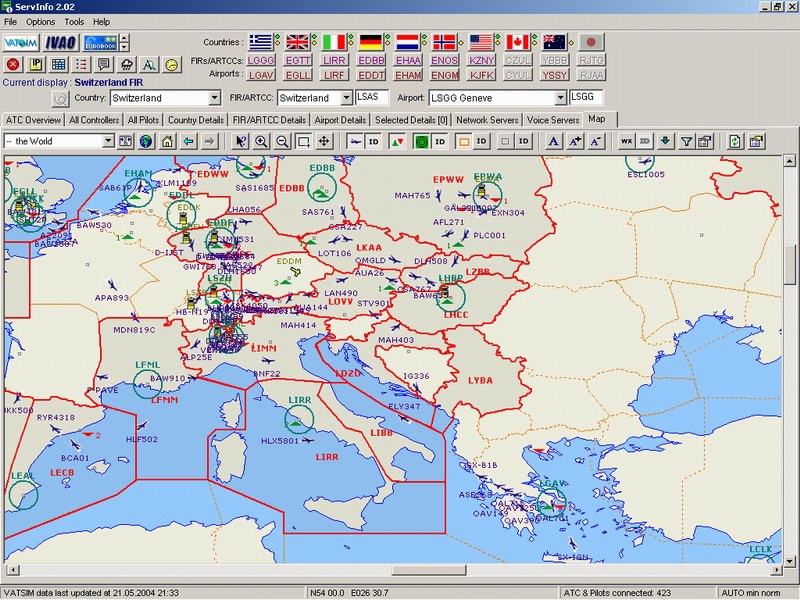Viewport: 800px width, 600px height.
Task: Click the clock icon in toolbar
Action: [x=172, y=65]
